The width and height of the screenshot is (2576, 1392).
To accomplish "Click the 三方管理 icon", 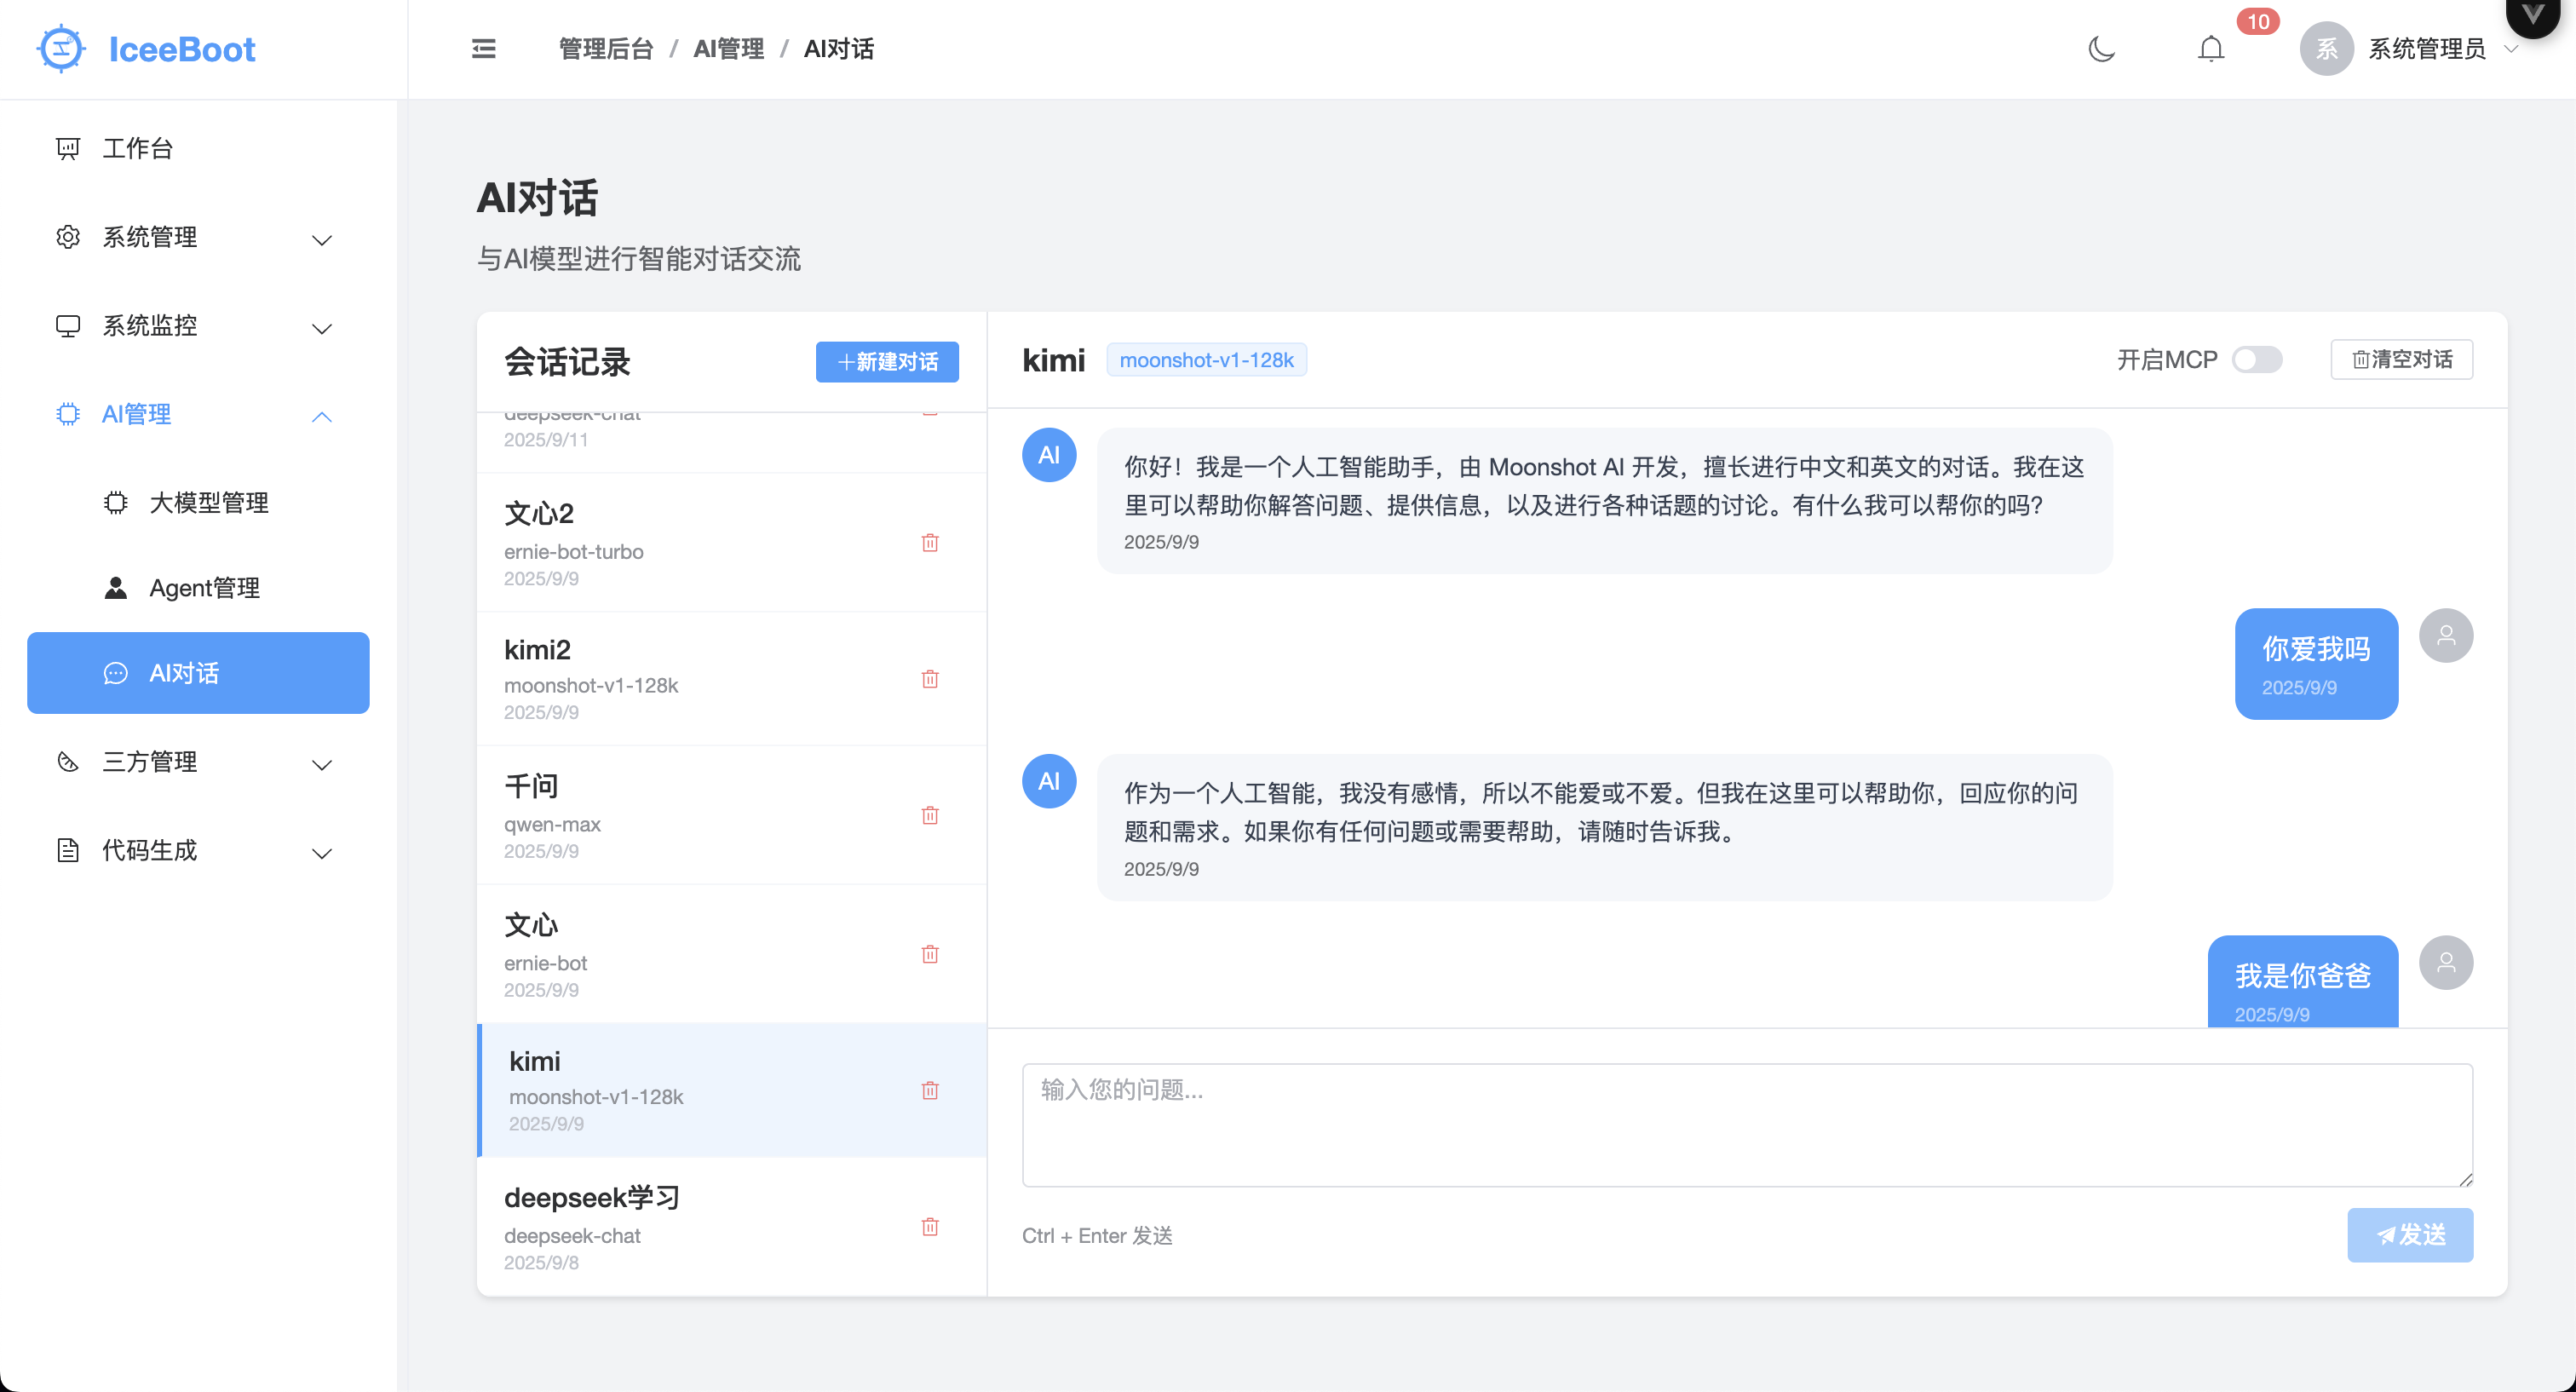I will [67, 762].
